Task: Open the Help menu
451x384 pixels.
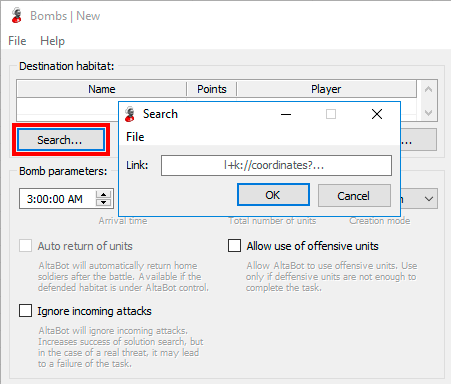Action: (x=52, y=41)
